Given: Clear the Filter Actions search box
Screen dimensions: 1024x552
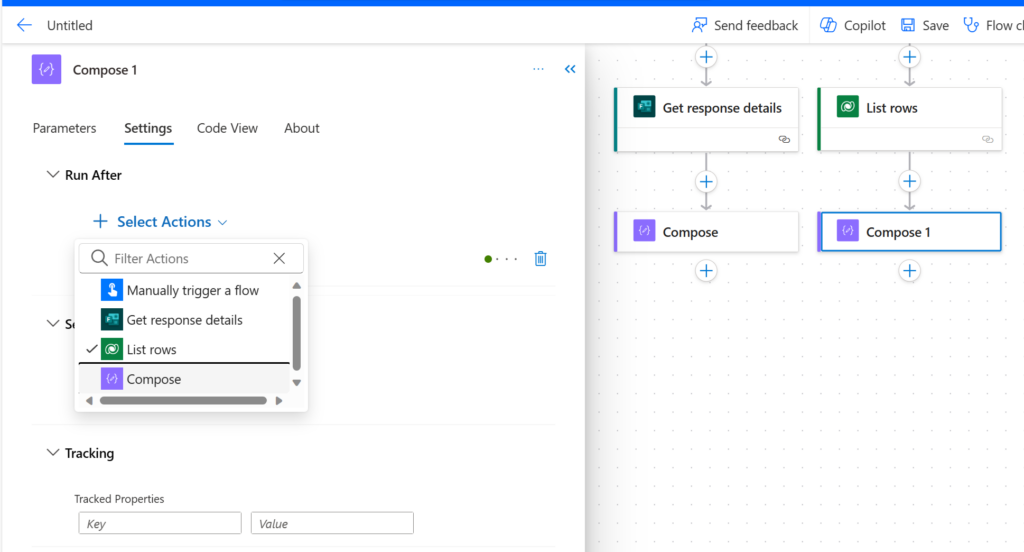Looking at the screenshot, I should [279, 258].
